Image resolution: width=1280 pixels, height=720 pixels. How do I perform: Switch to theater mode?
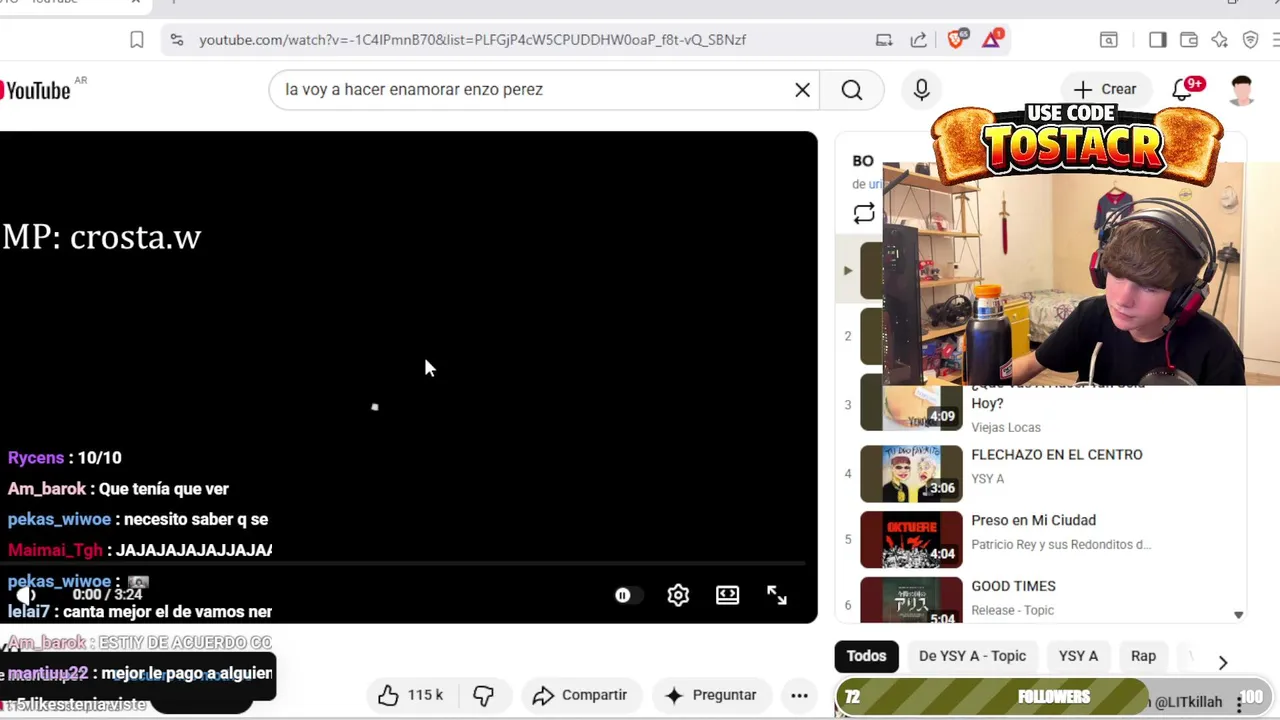click(x=728, y=595)
